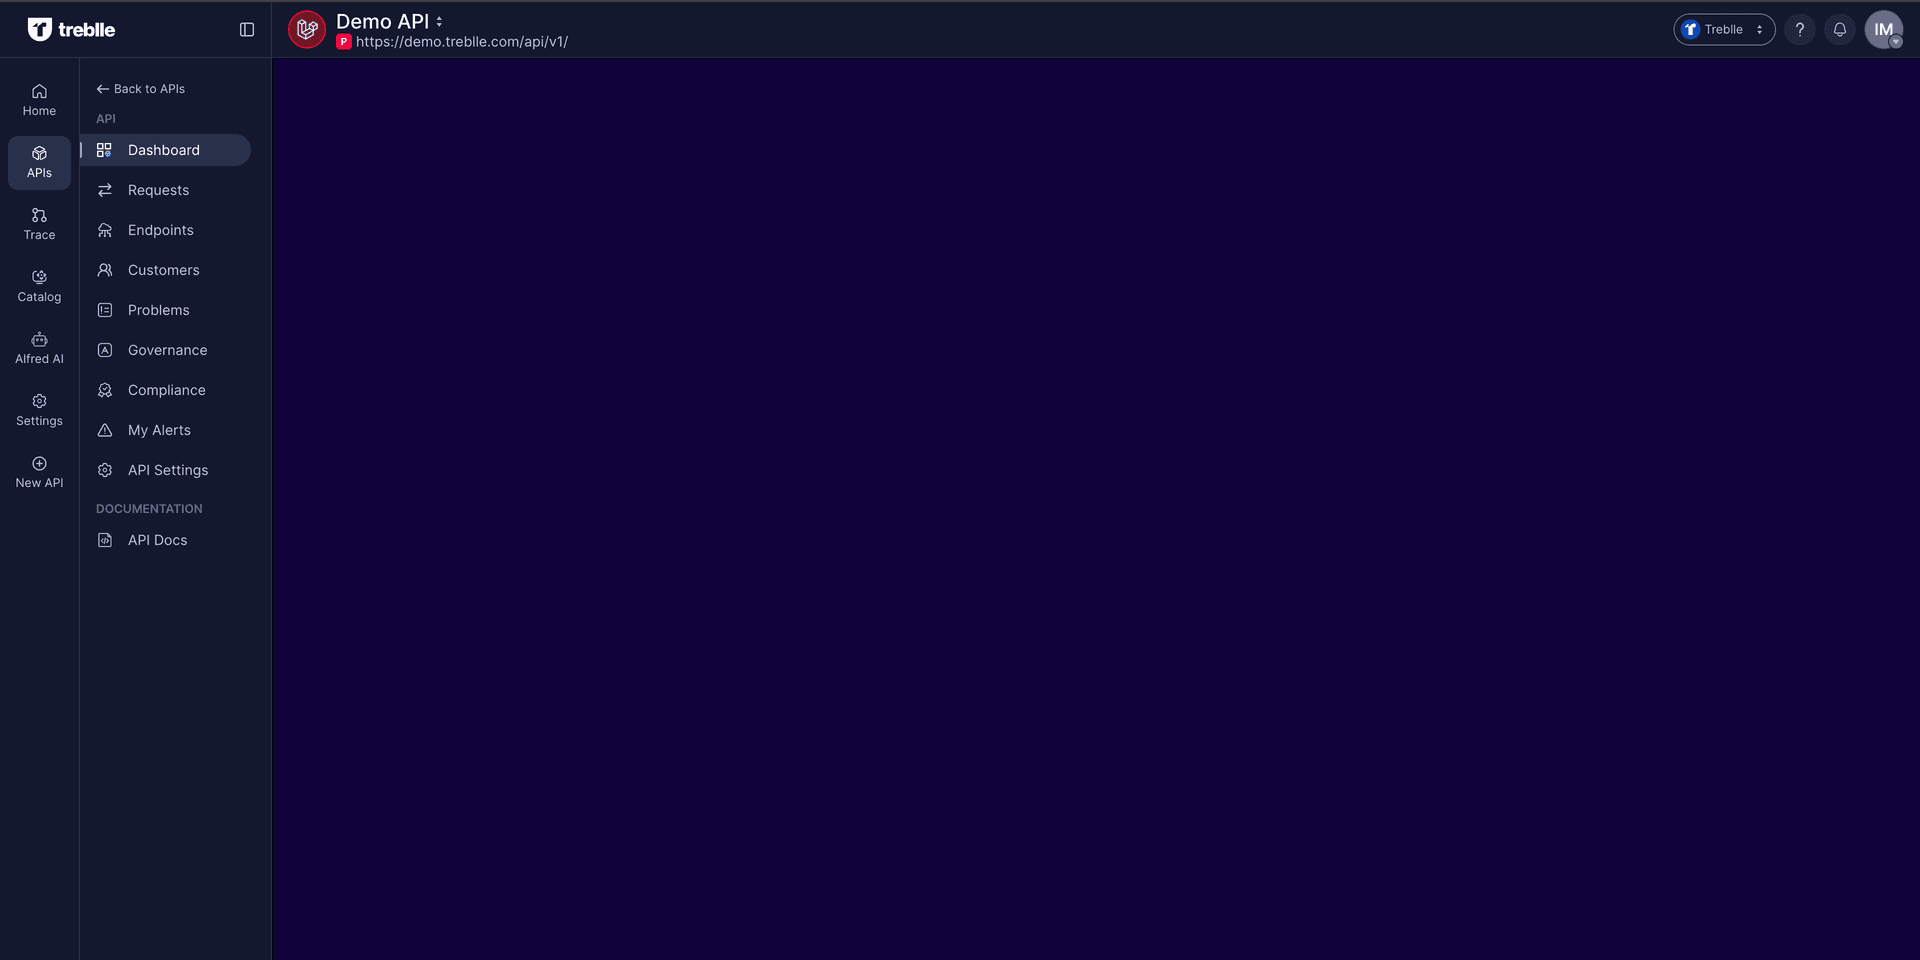1920x960 pixels.
Task: Open the help question mark
Action: coord(1800,30)
